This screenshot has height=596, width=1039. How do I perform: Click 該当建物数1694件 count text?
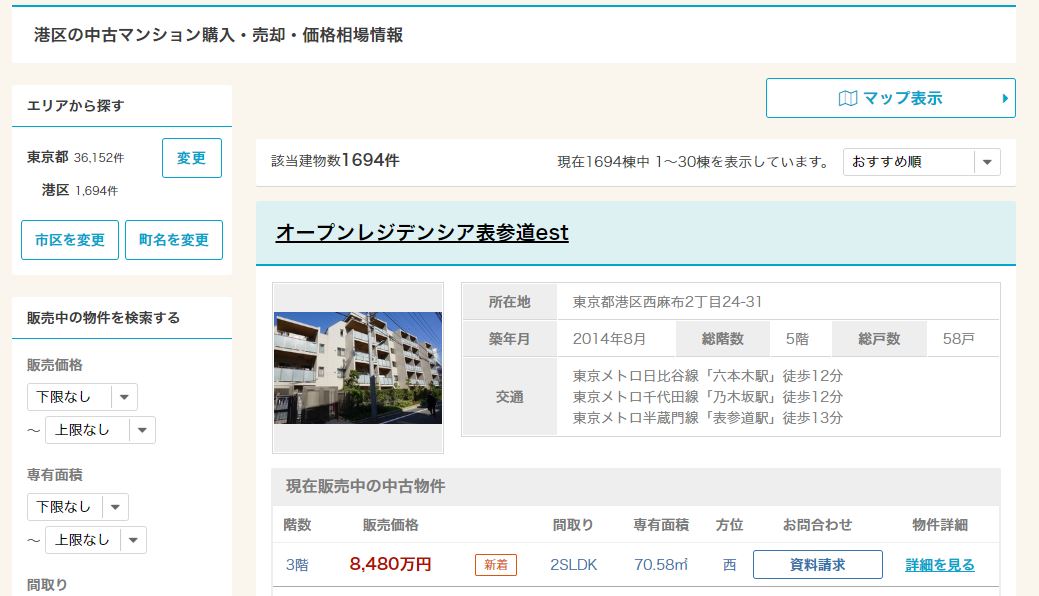(x=335, y=160)
